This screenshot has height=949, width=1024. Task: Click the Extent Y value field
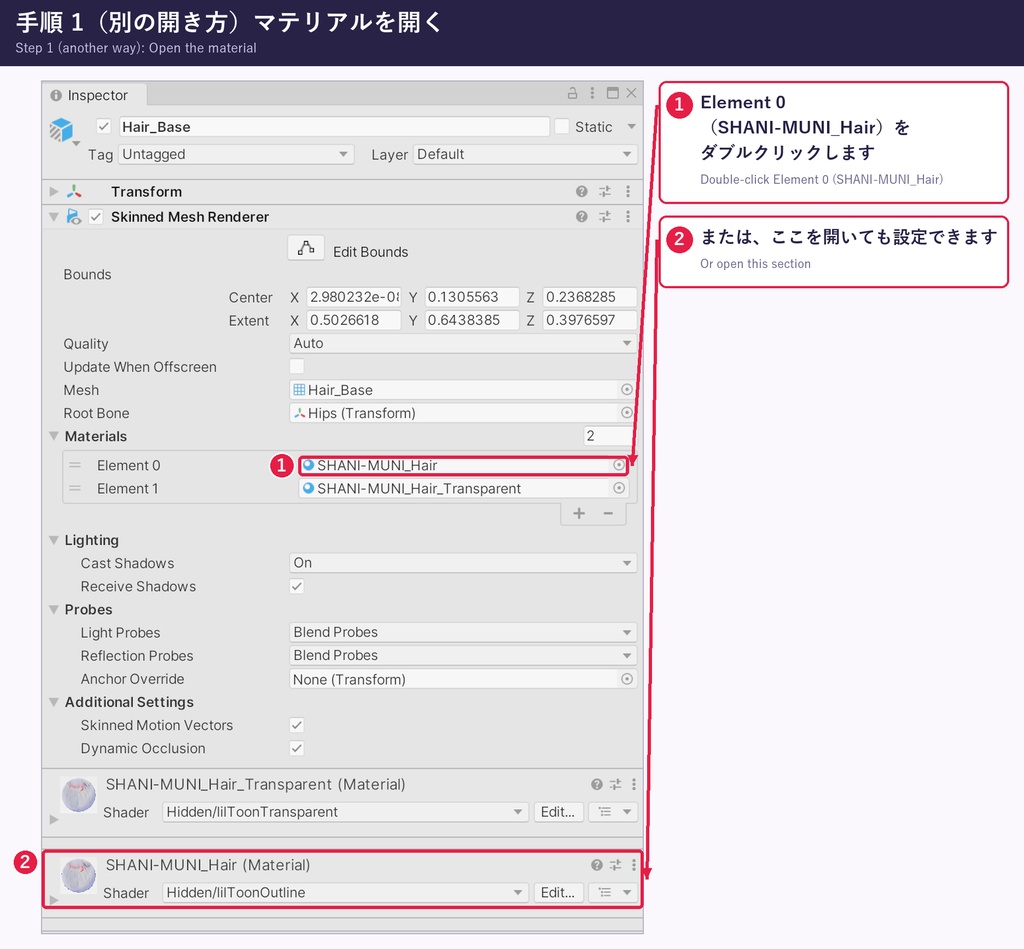472,320
